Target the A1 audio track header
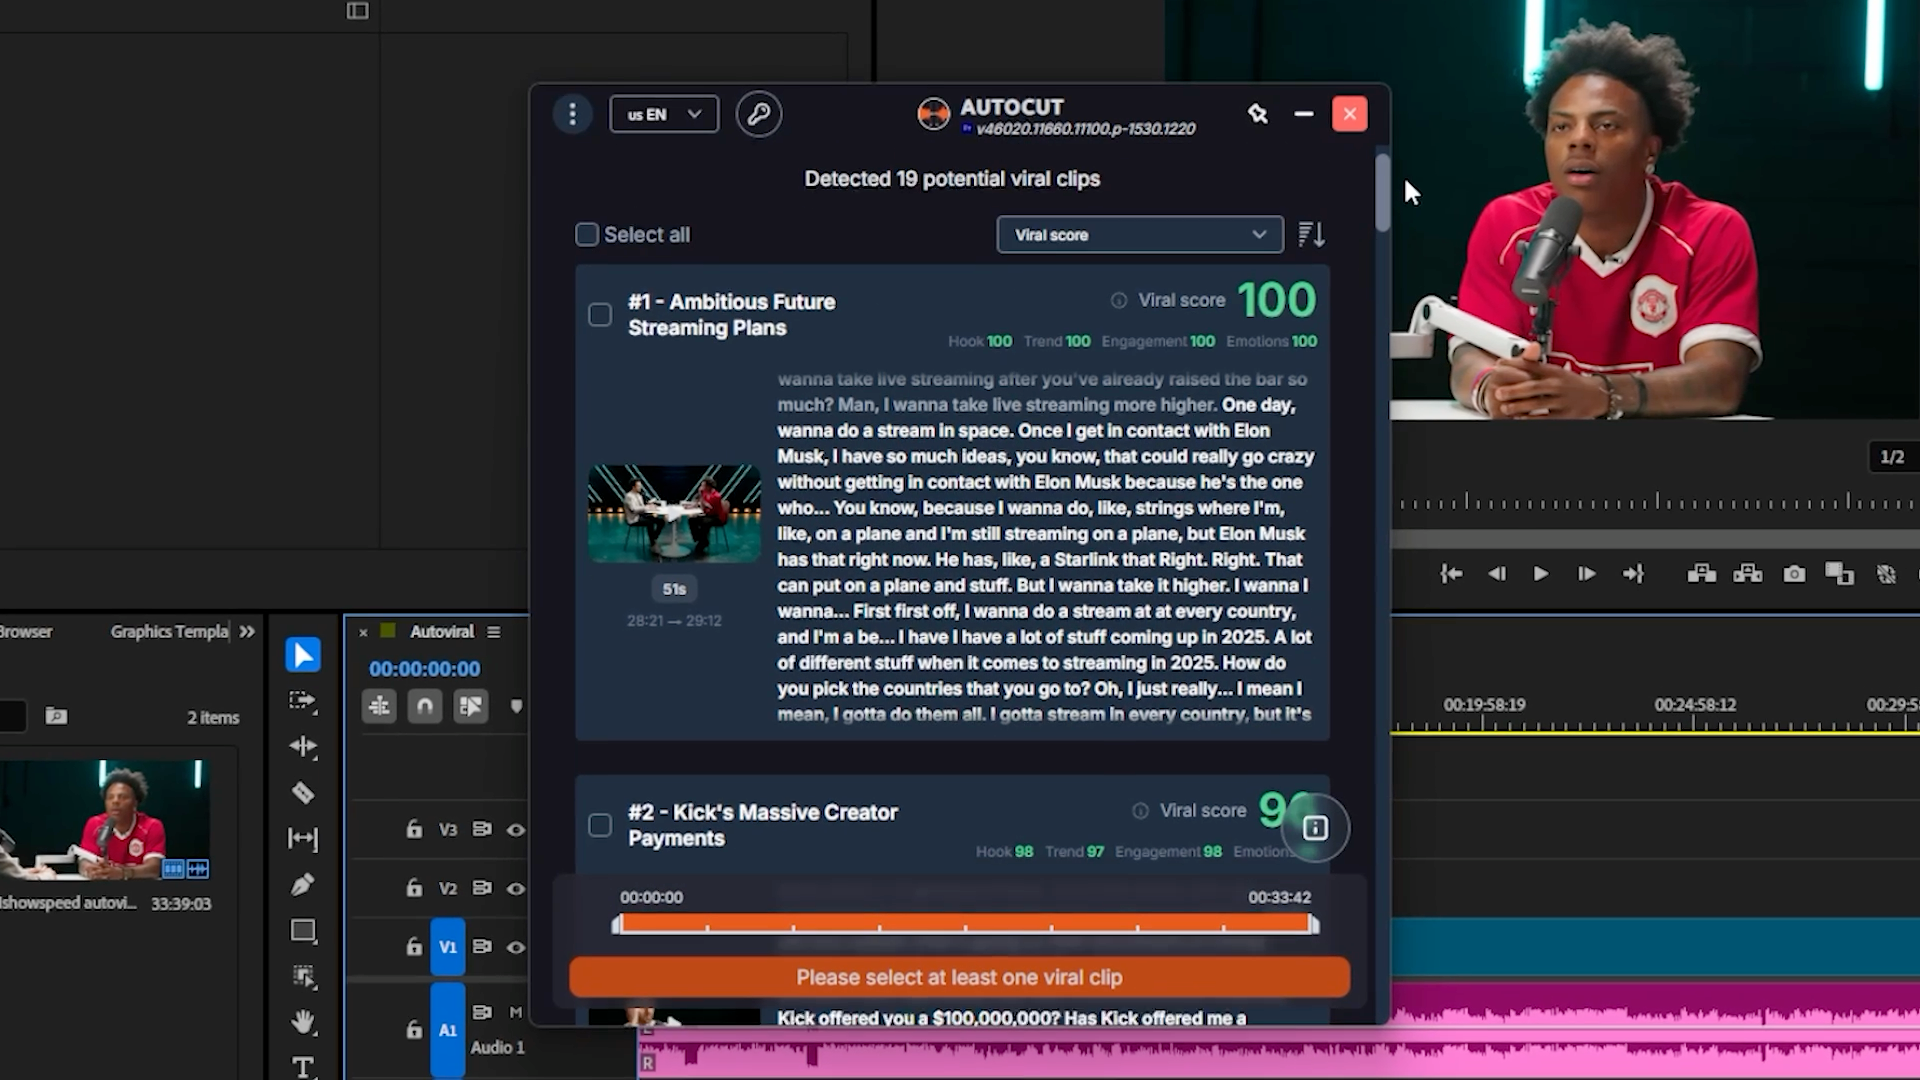This screenshot has width=1920, height=1080. click(448, 1030)
